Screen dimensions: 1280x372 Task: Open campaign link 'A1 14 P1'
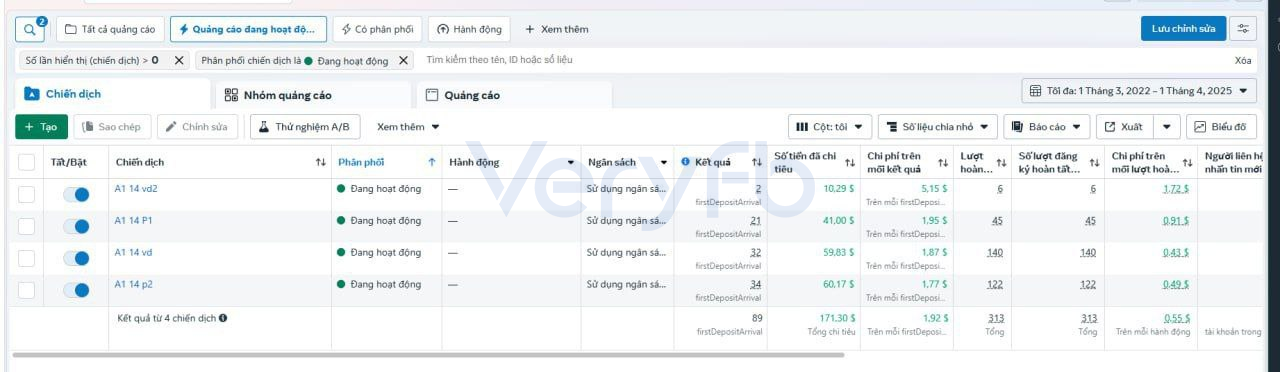[x=133, y=221]
